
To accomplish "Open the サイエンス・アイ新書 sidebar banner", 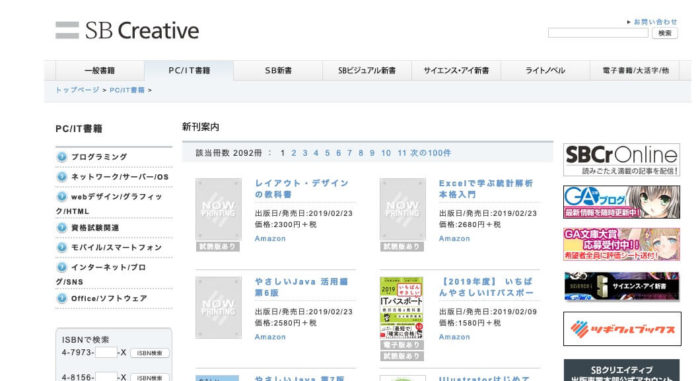I will tap(621, 286).
